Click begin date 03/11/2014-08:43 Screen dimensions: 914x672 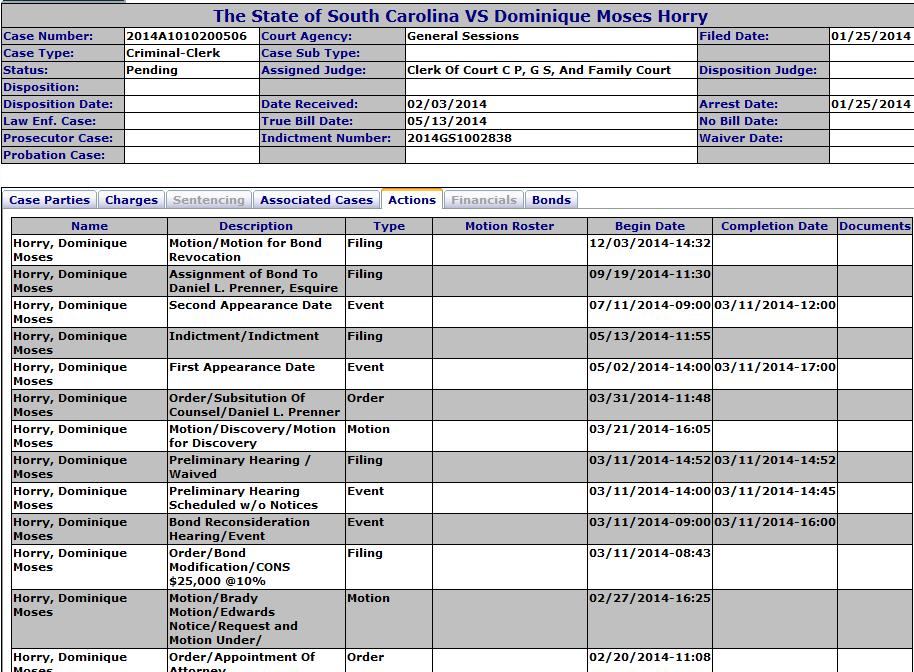point(650,553)
